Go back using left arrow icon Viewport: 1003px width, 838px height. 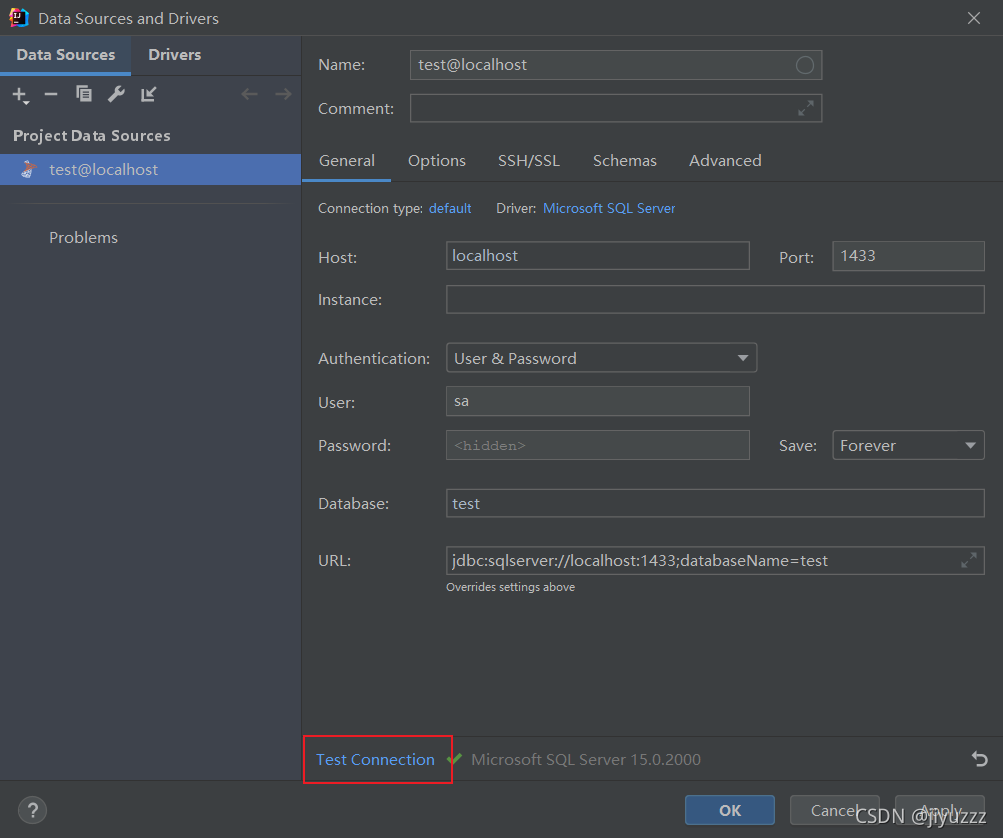click(249, 95)
